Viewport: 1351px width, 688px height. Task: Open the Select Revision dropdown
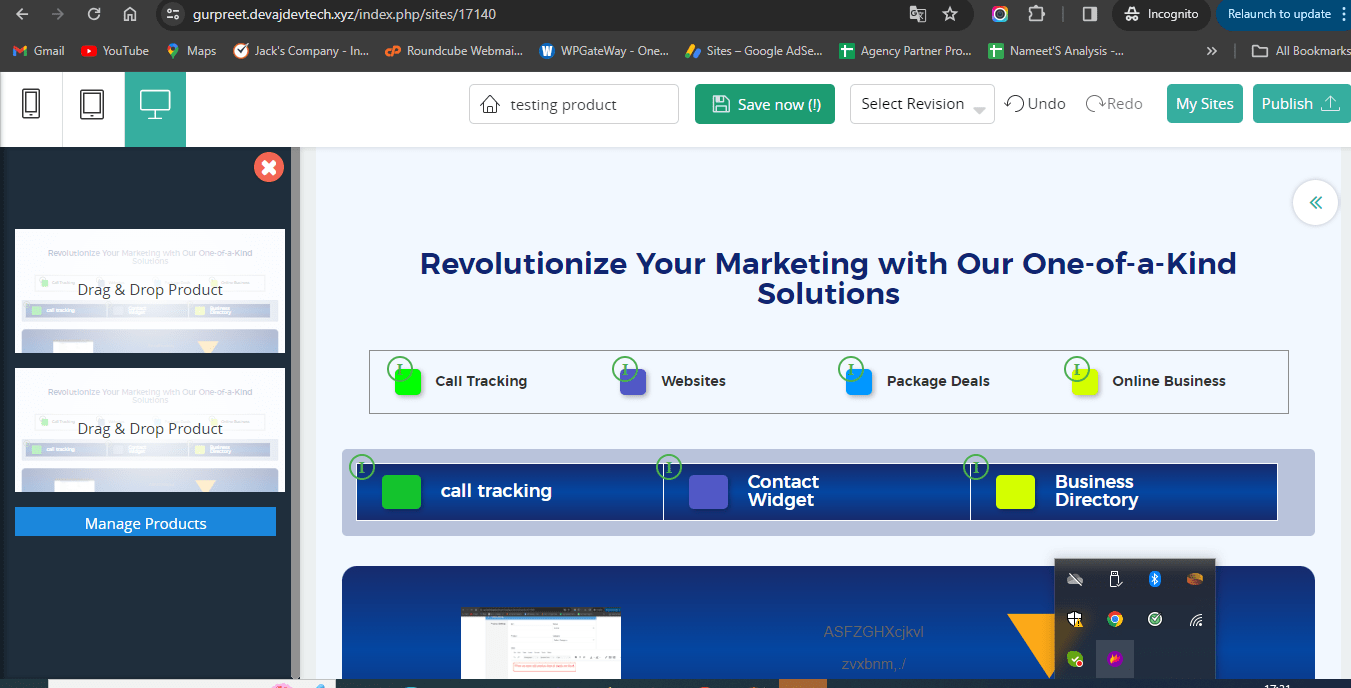coord(921,104)
